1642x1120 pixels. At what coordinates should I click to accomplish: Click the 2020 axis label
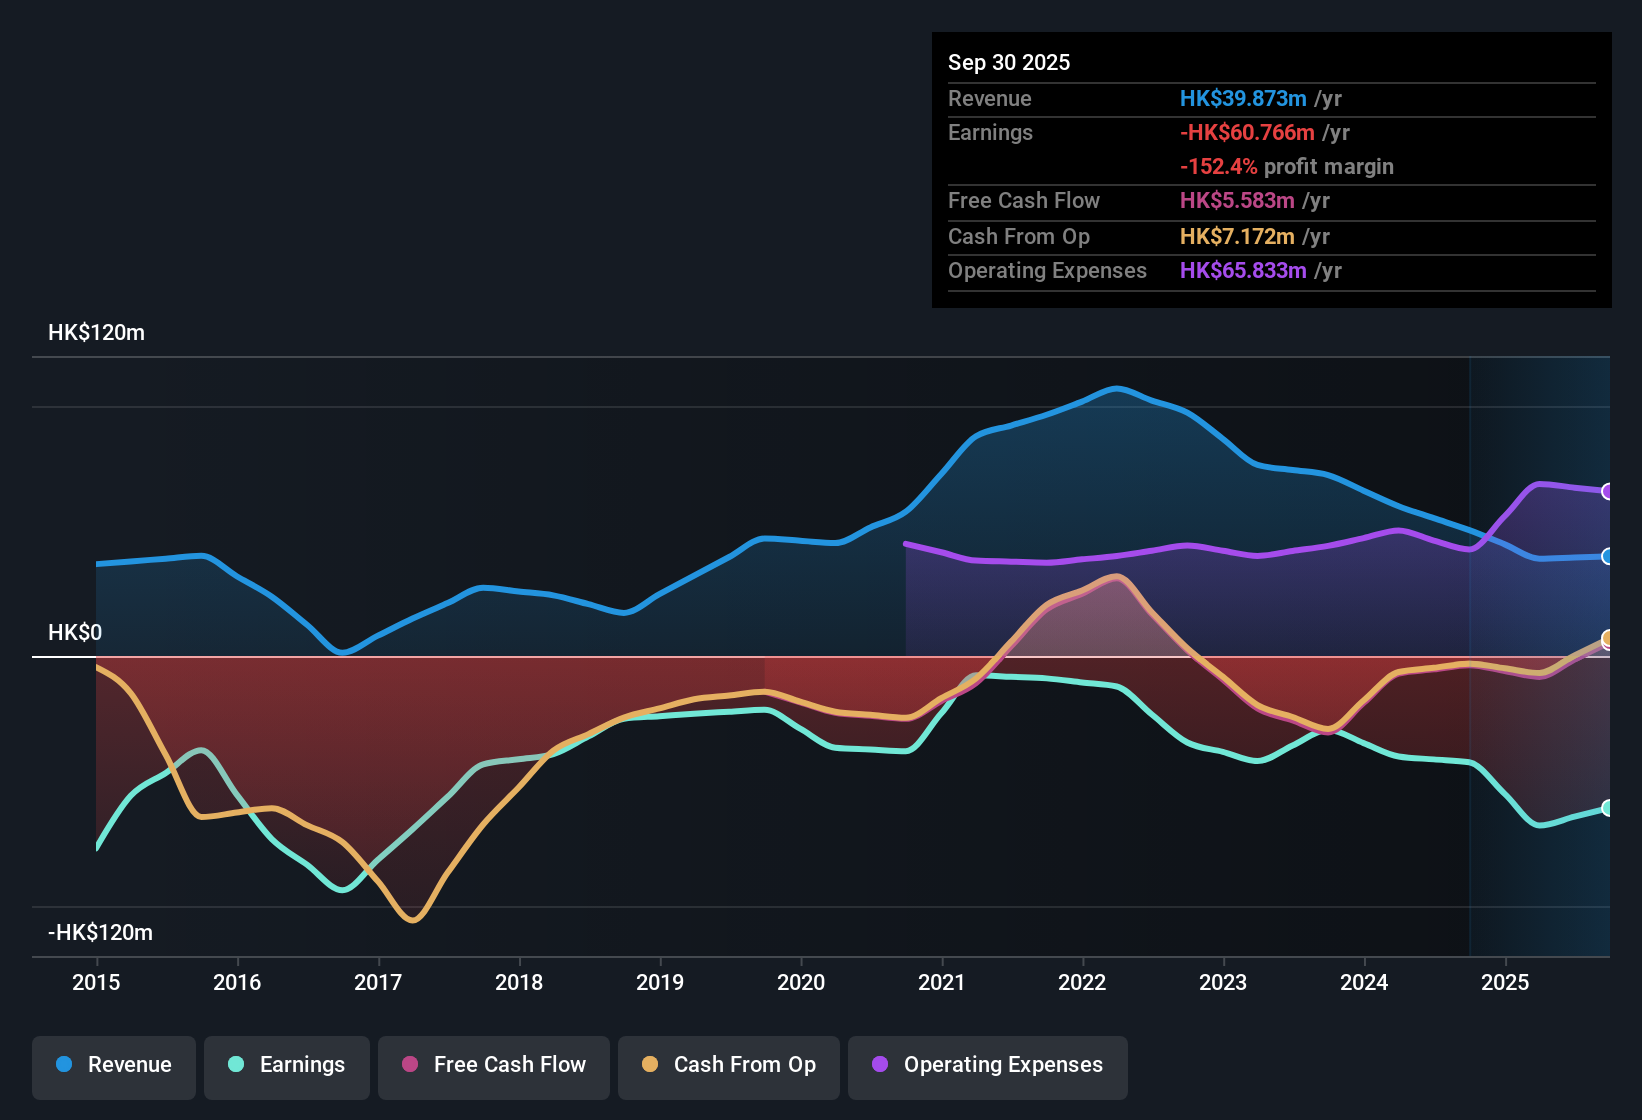point(801,983)
